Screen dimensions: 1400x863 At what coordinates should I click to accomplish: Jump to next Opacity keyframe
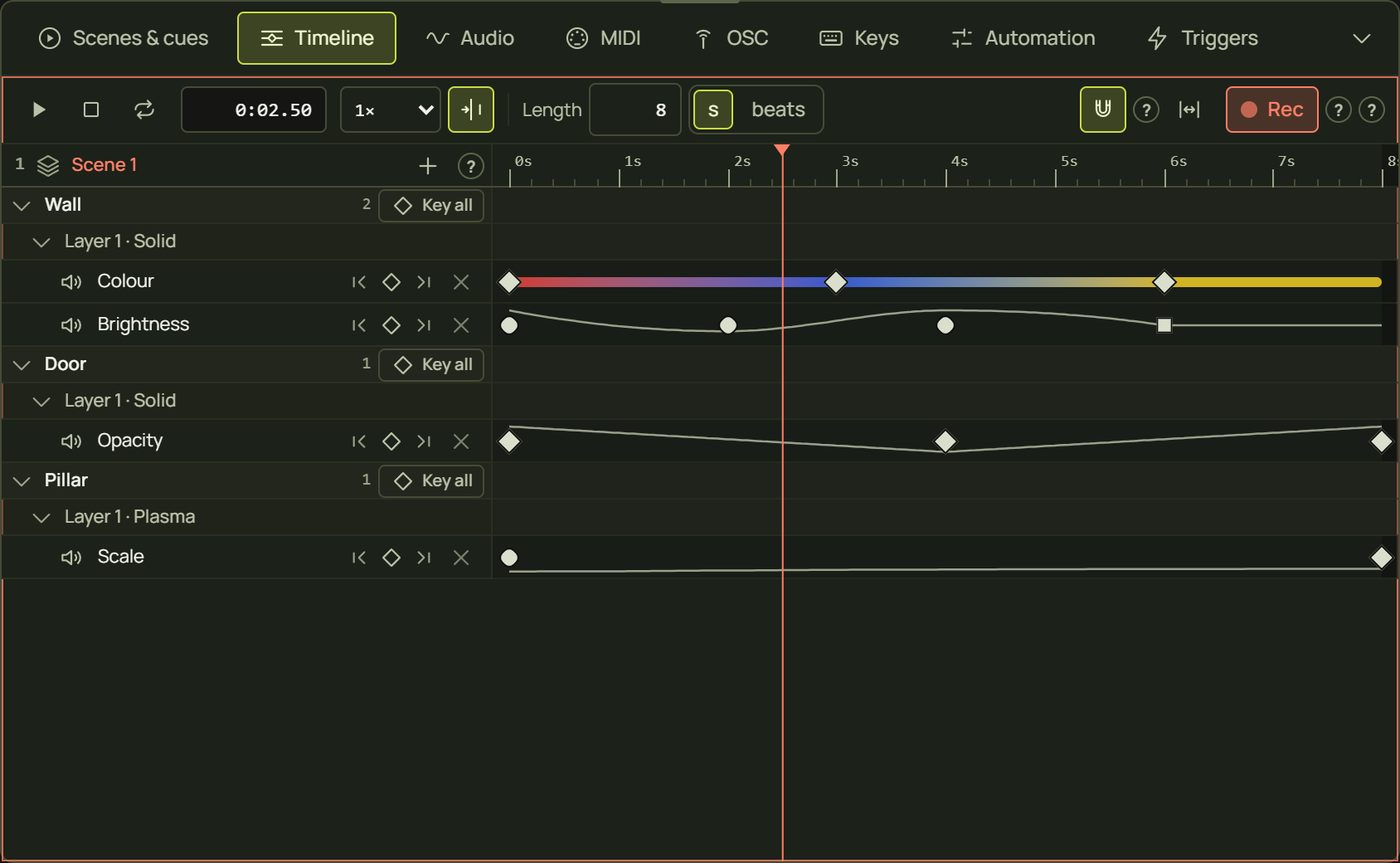[x=424, y=441]
